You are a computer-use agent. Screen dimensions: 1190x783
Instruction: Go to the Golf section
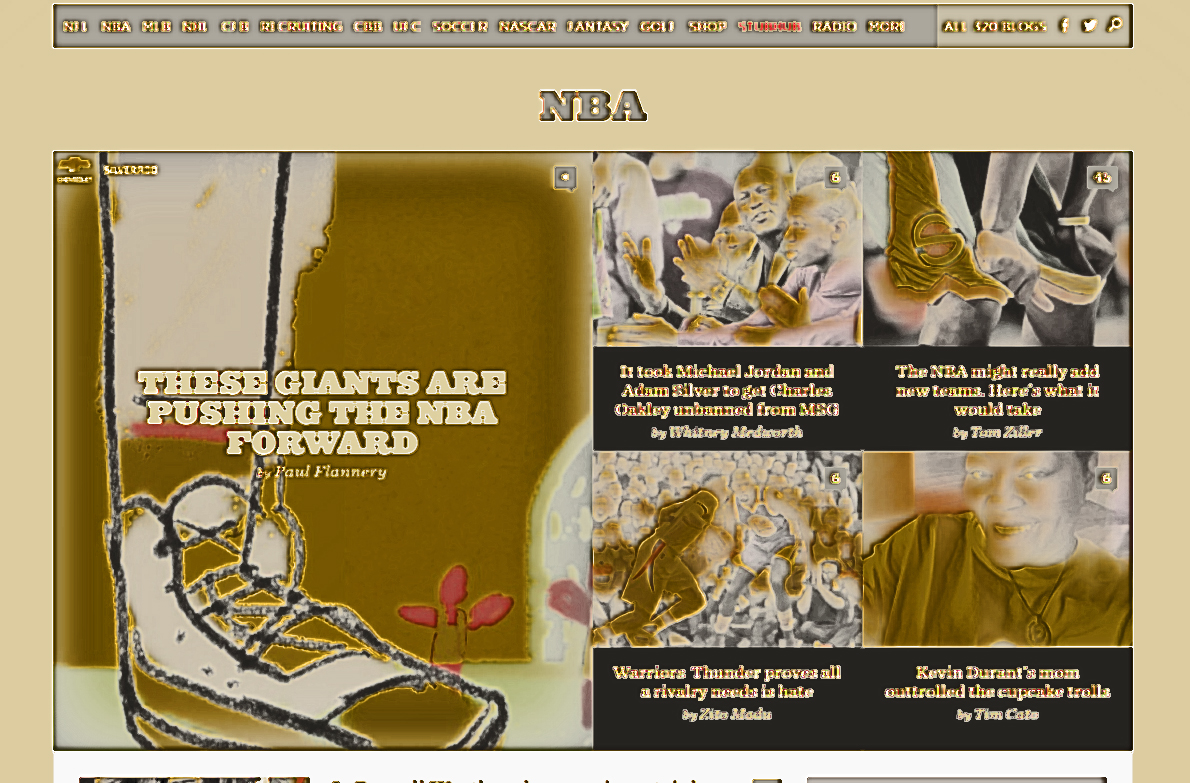pos(657,27)
